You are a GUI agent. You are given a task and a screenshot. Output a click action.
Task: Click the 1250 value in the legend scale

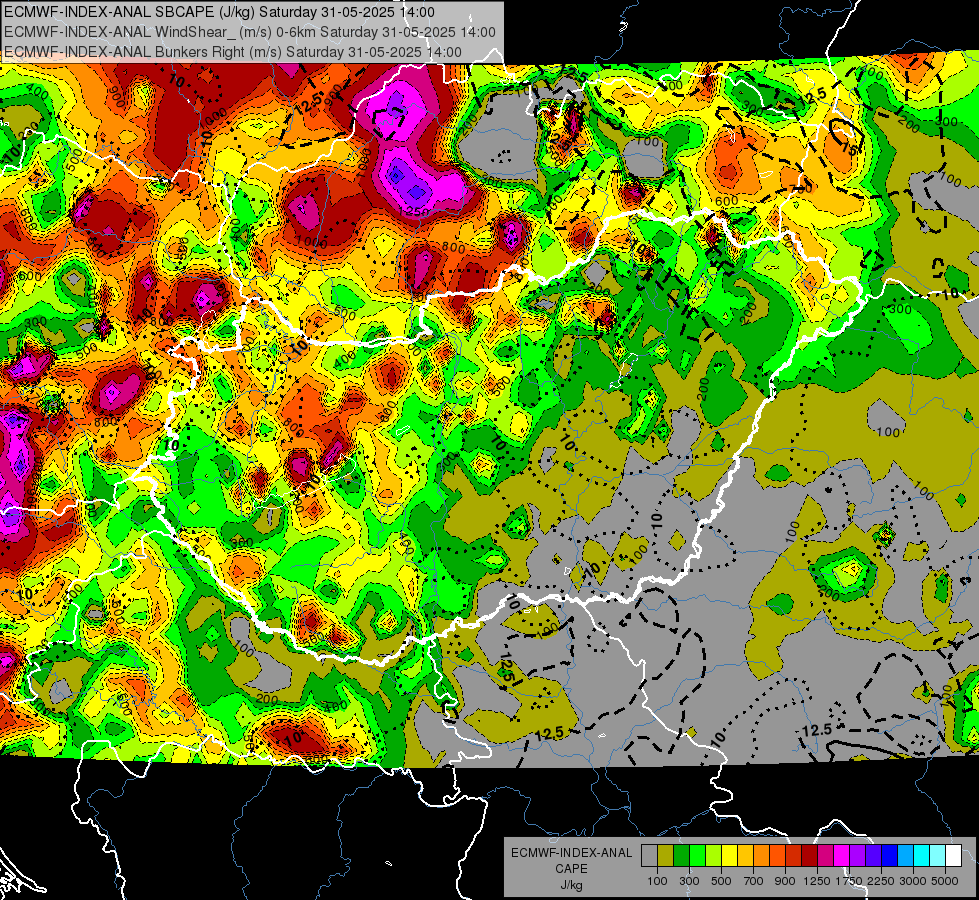(x=817, y=881)
